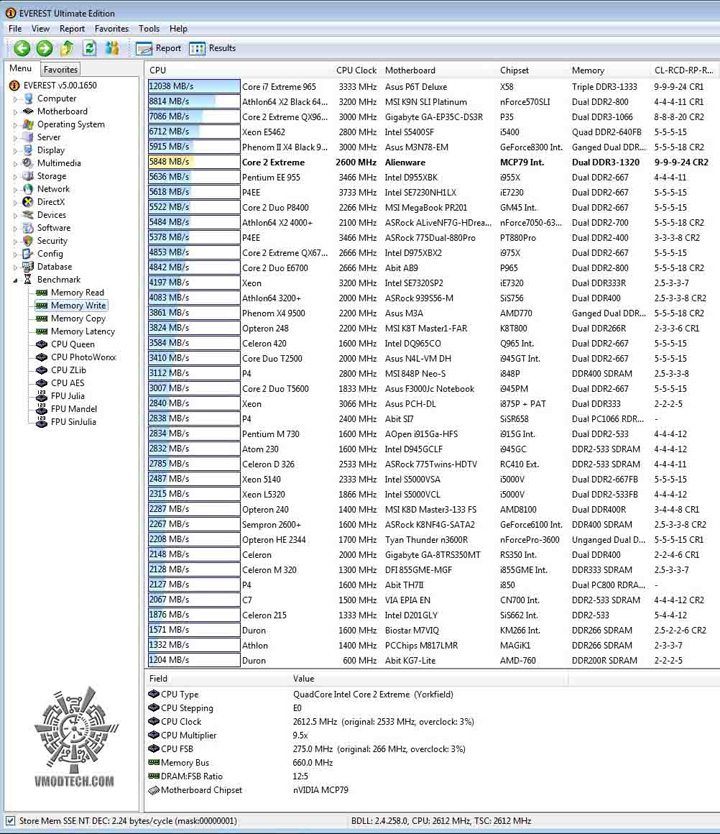720x834 pixels.
Task: Open the Tools menu
Action: point(149,29)
